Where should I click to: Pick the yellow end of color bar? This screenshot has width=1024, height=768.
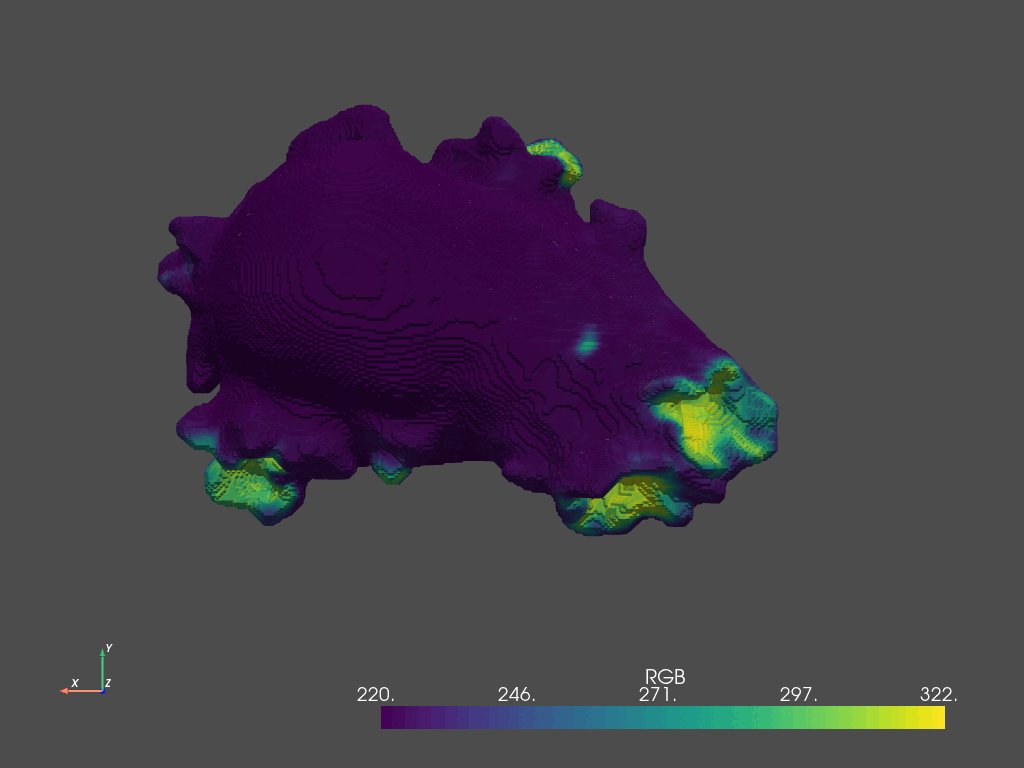point(935,717)
